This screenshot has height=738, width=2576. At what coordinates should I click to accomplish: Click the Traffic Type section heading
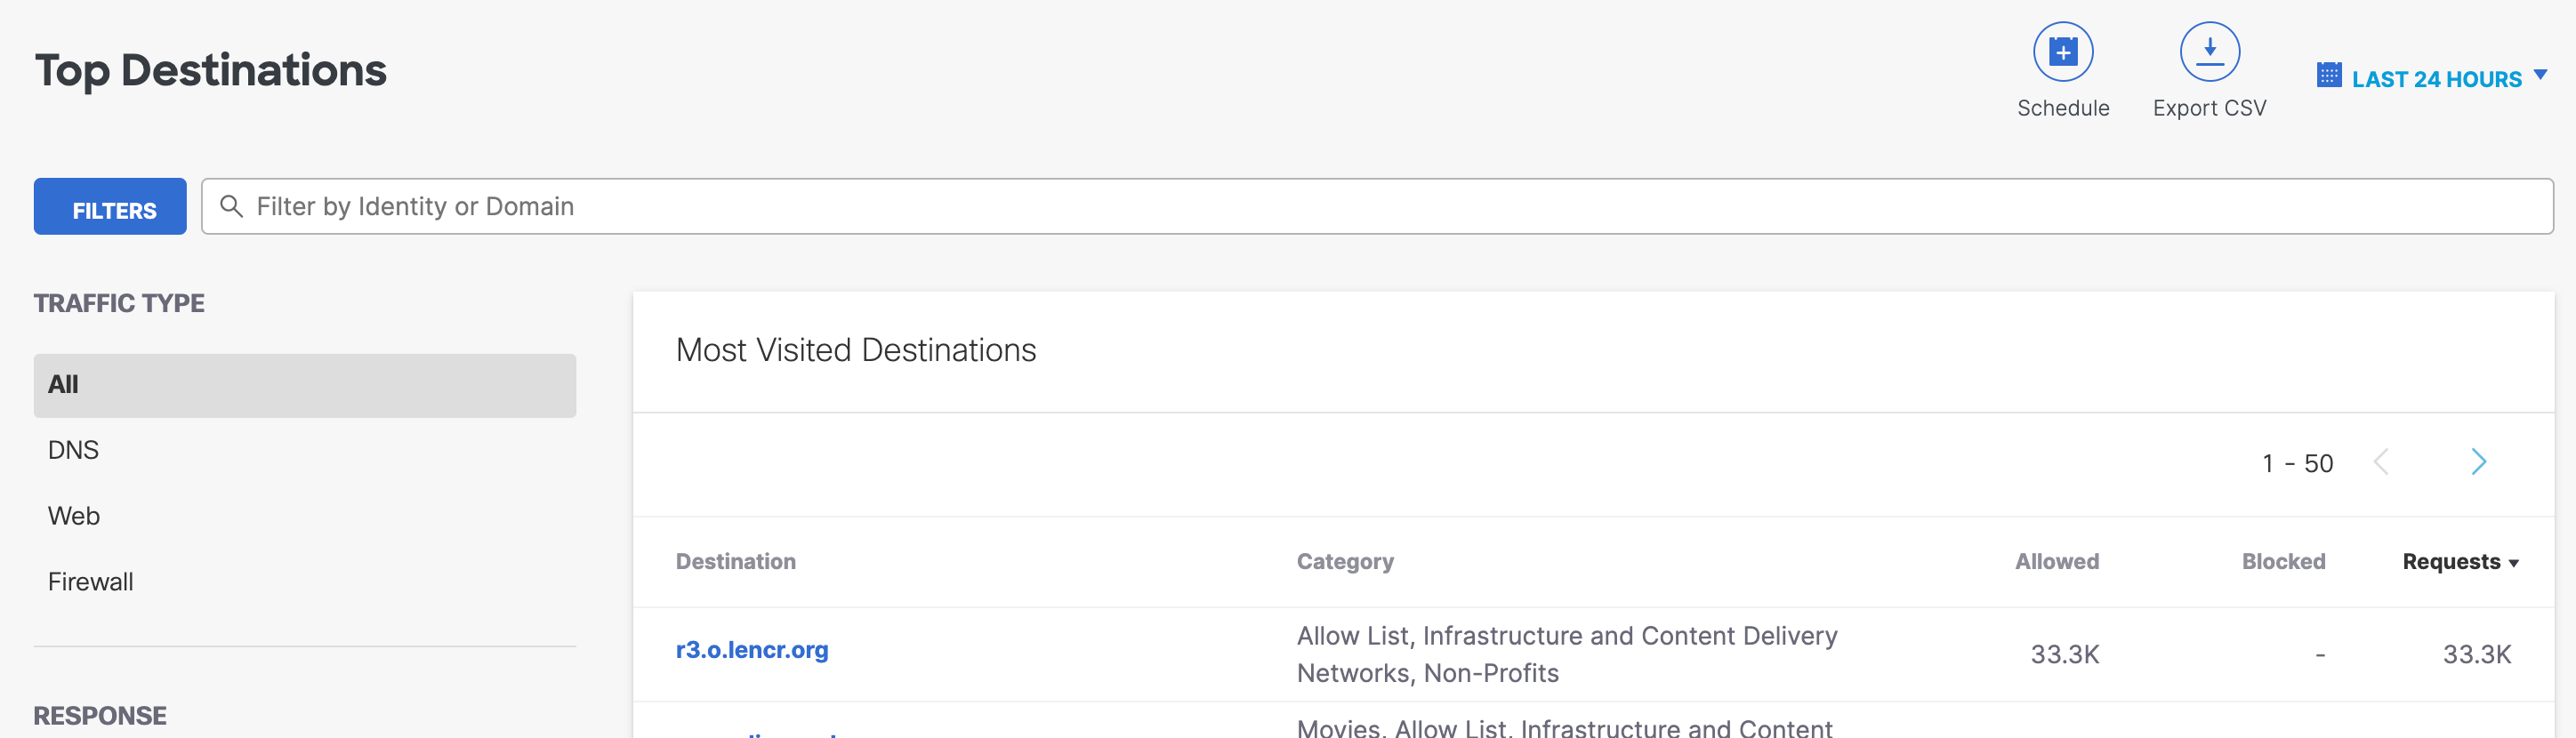tap(119, 303)
